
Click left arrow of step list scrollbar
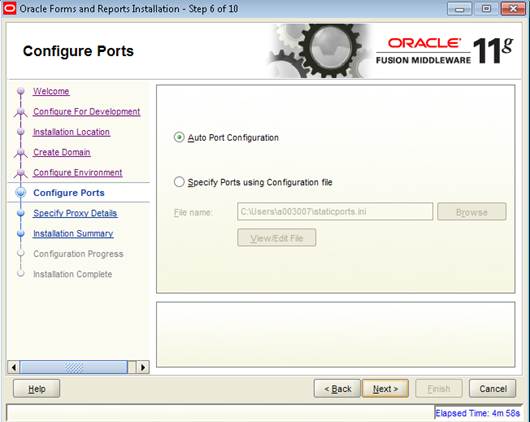pos(14,367)
